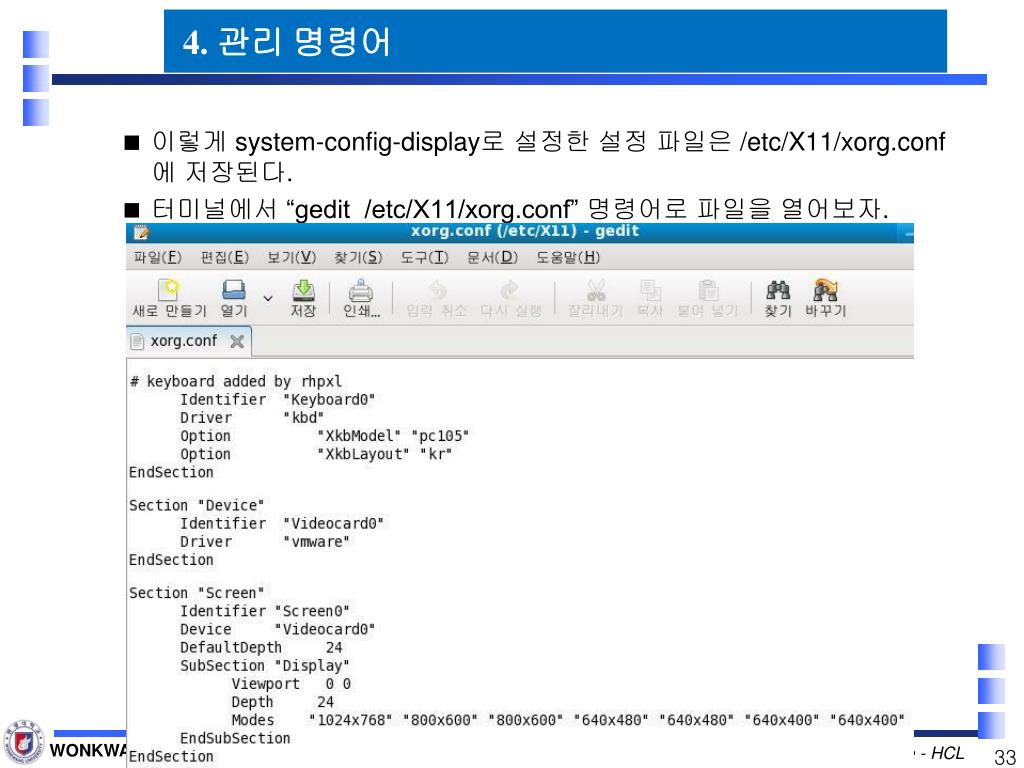
Task: Click the SubSection "Display" line
Action: pos(265,666)
